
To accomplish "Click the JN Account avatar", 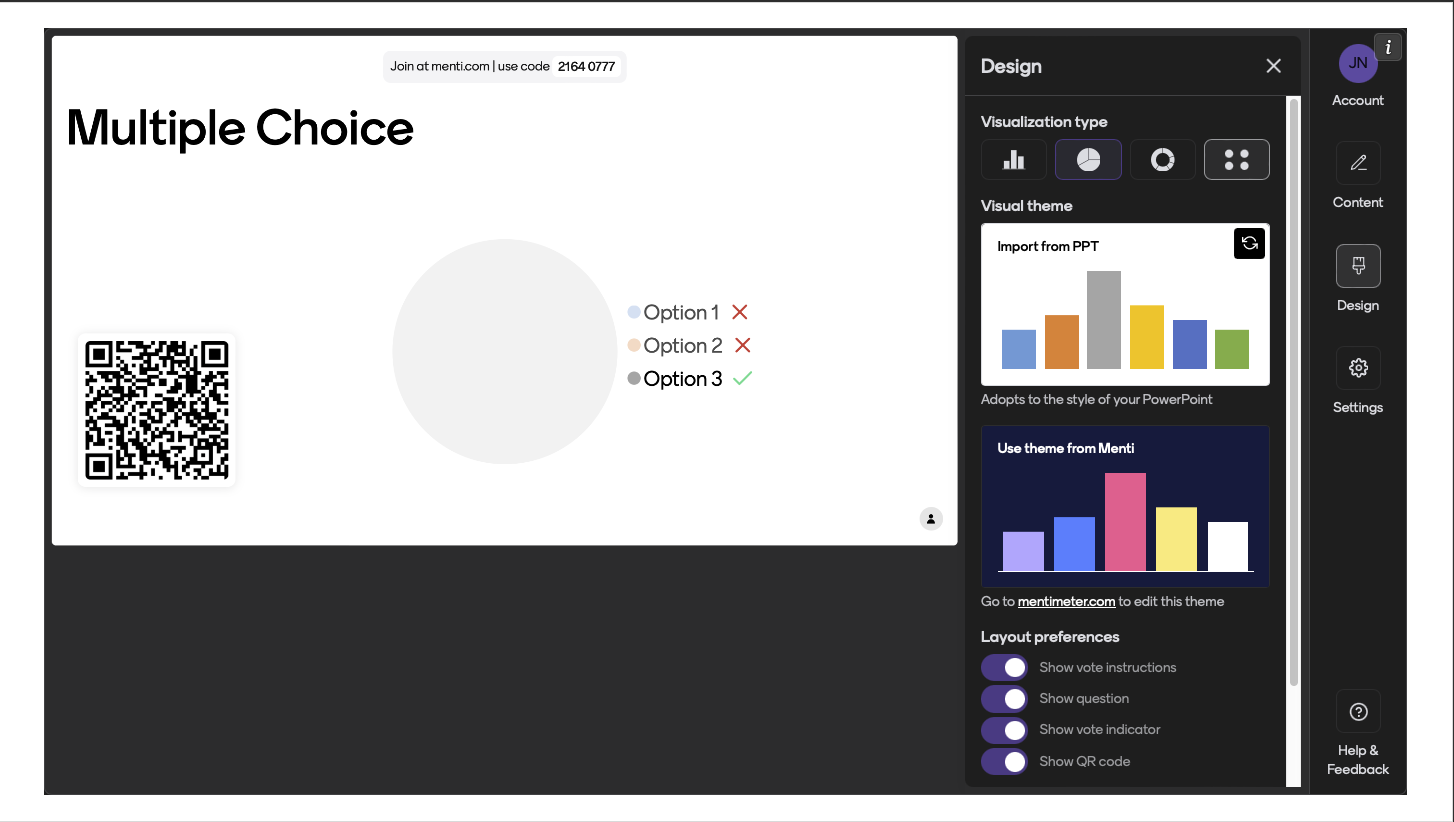I will click(1358, 63).
